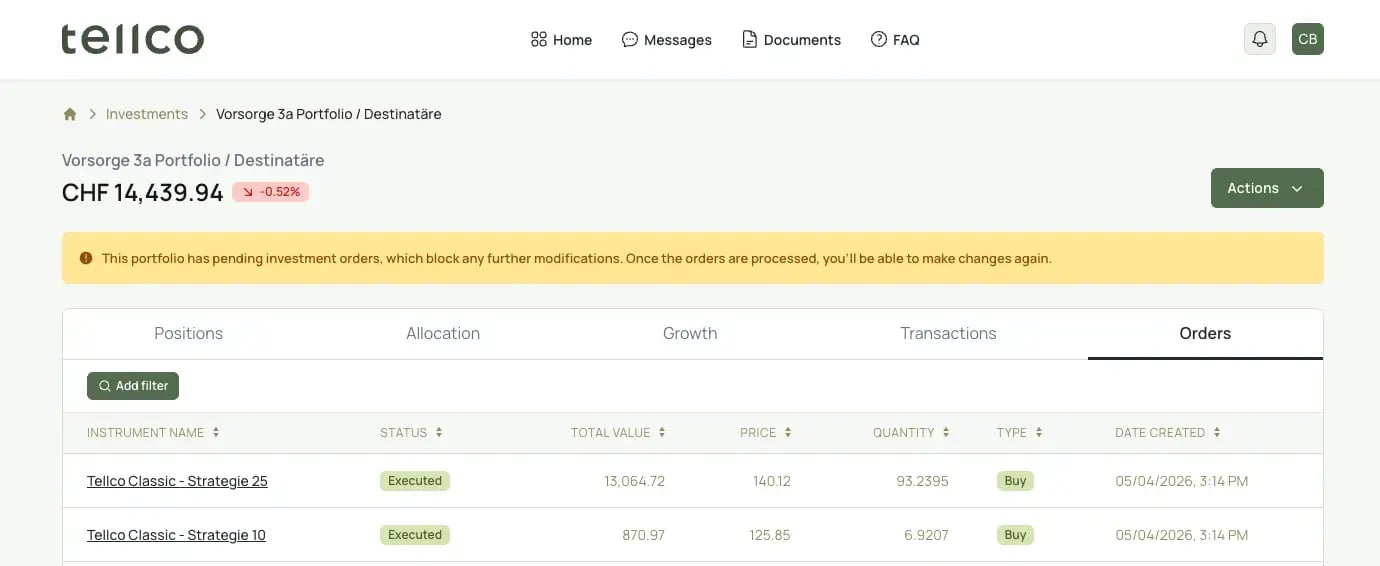Click the warning icon in pending orders banner
1380x566 pixels.
(x=85, y=258)
